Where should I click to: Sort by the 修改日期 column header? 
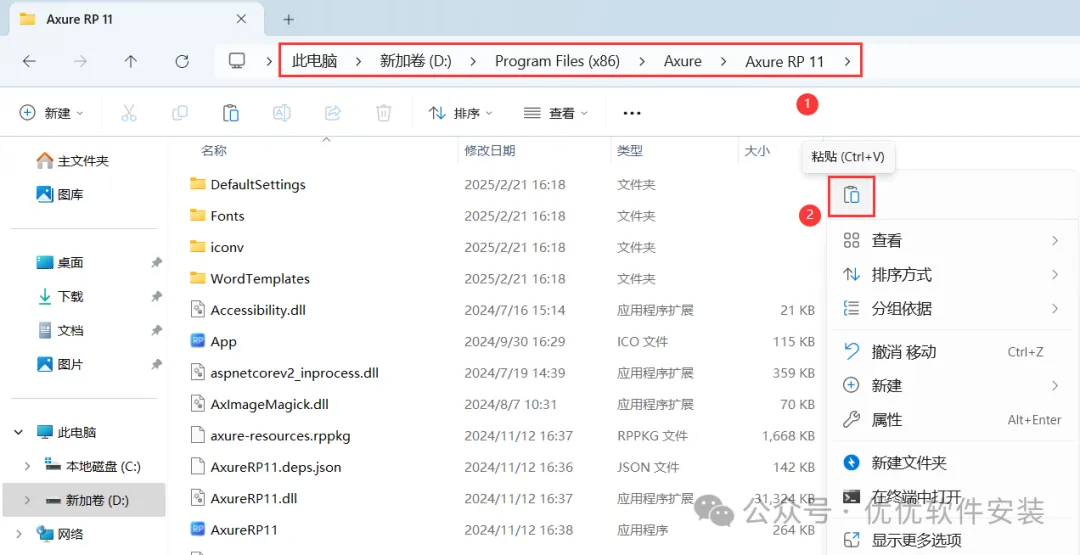tap(490, 150)
